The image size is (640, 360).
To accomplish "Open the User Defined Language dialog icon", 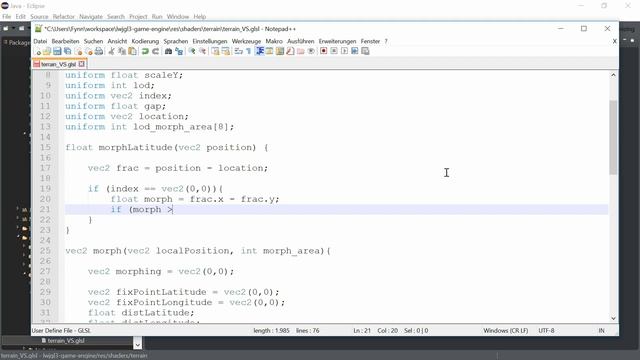I will [269, 51].
